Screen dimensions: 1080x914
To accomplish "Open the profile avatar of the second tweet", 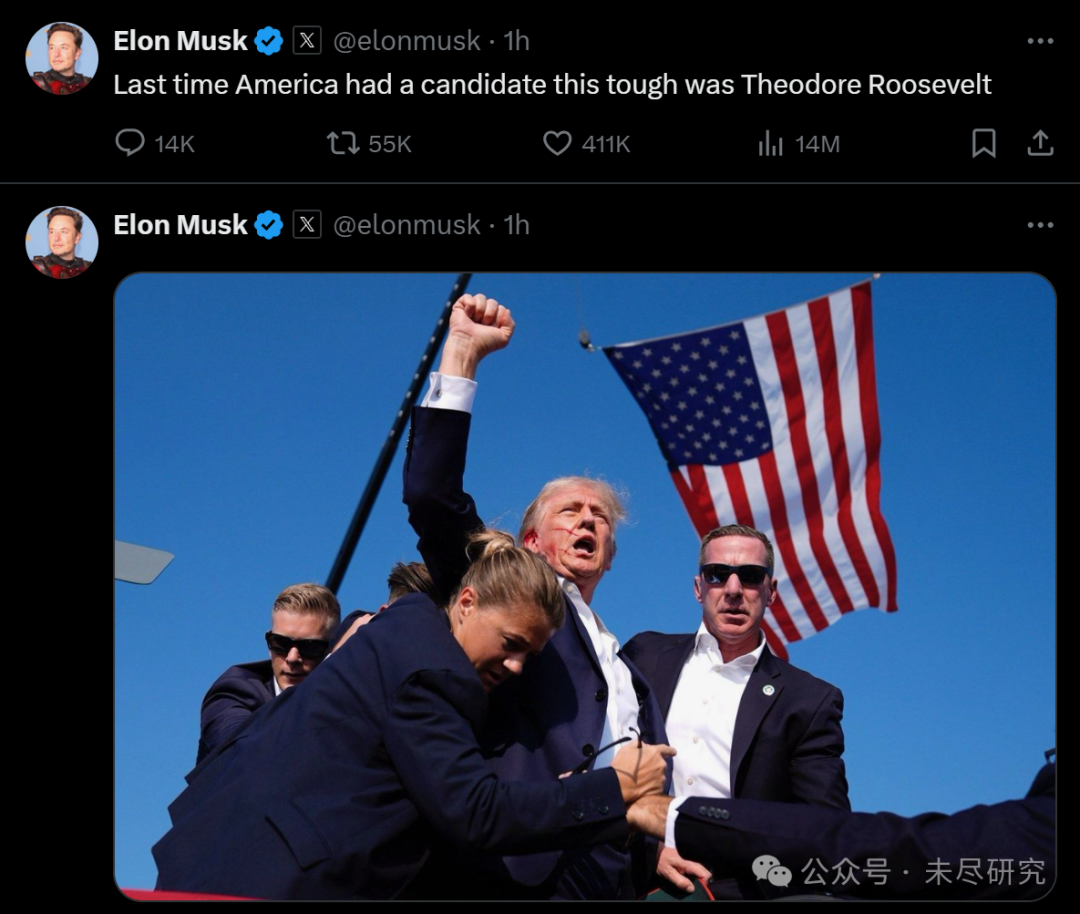I will point(62,242).
